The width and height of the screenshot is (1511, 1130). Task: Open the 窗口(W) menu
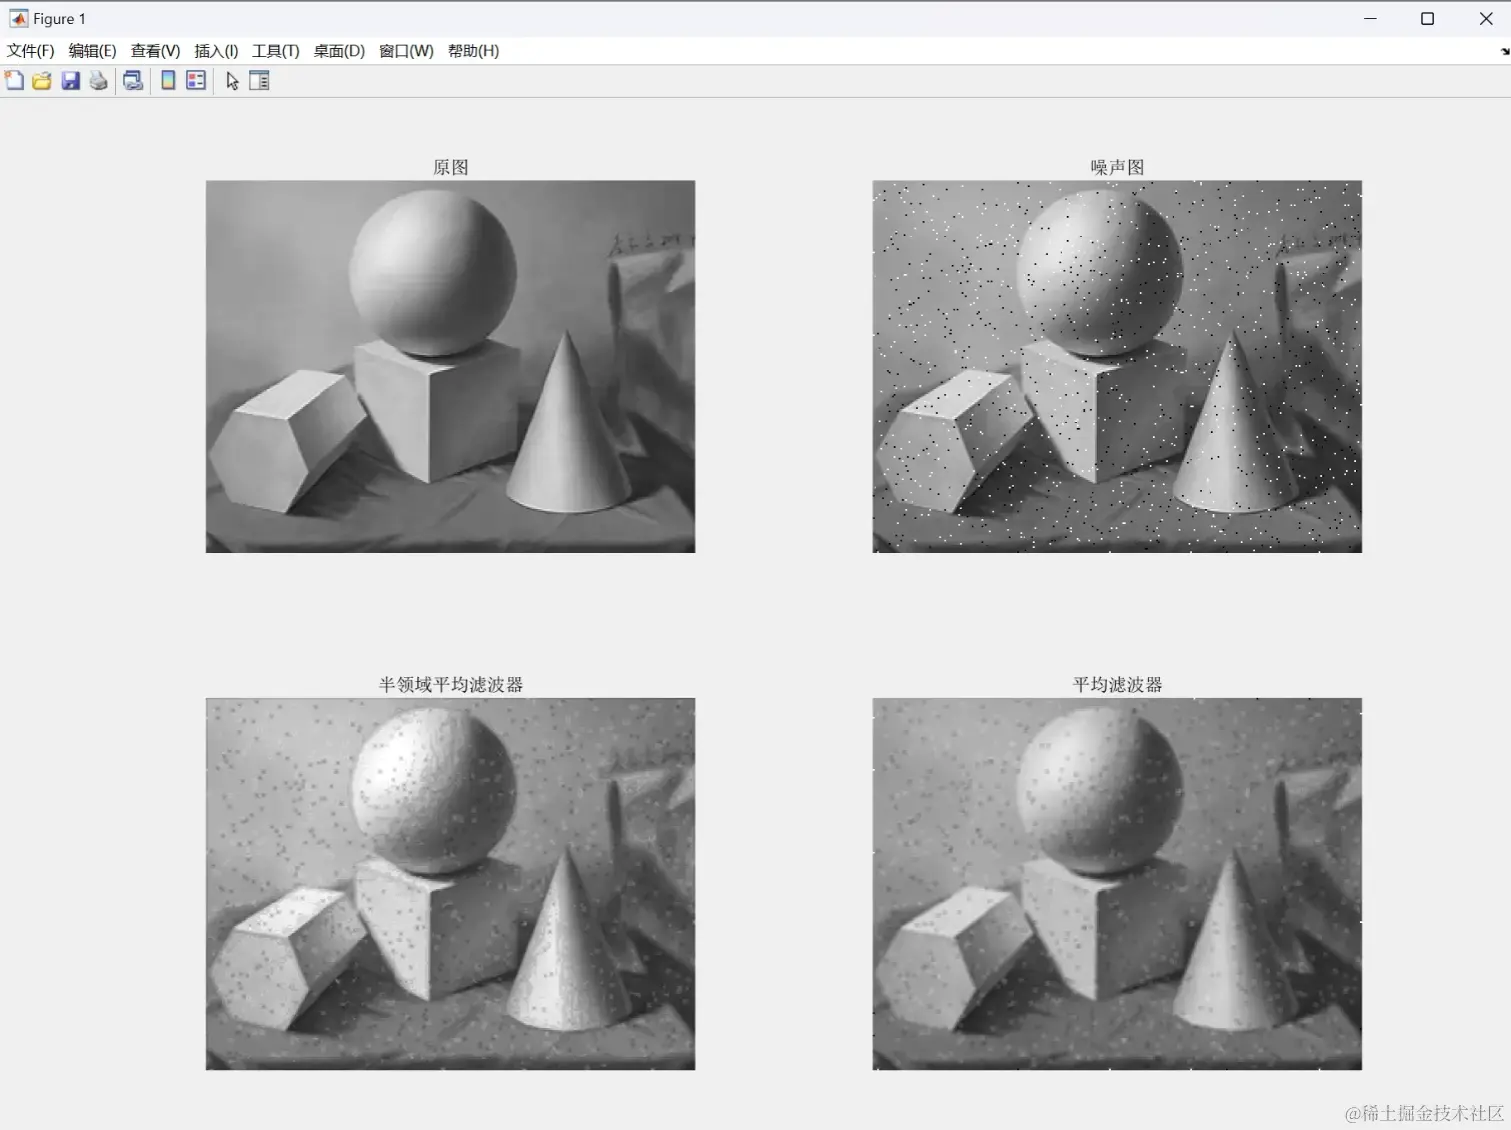coord(406,51)
